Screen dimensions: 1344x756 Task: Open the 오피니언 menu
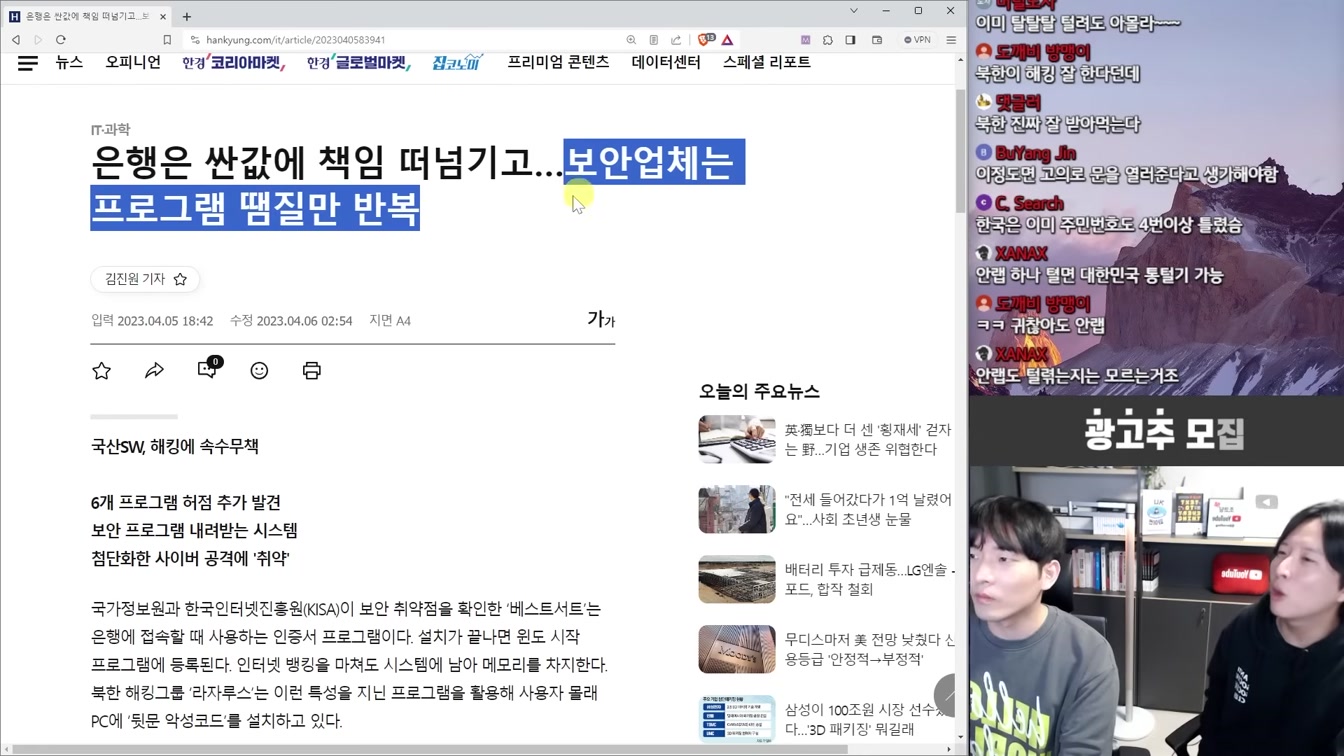[133, 62]
